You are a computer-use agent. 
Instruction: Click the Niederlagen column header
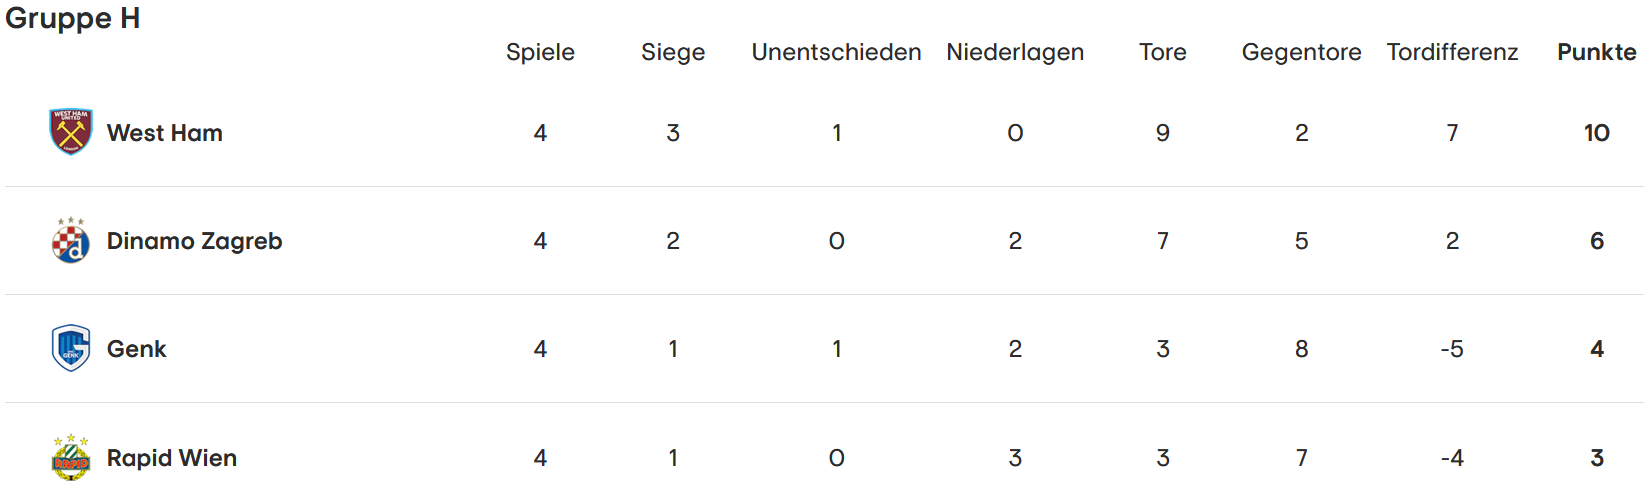1015,52
